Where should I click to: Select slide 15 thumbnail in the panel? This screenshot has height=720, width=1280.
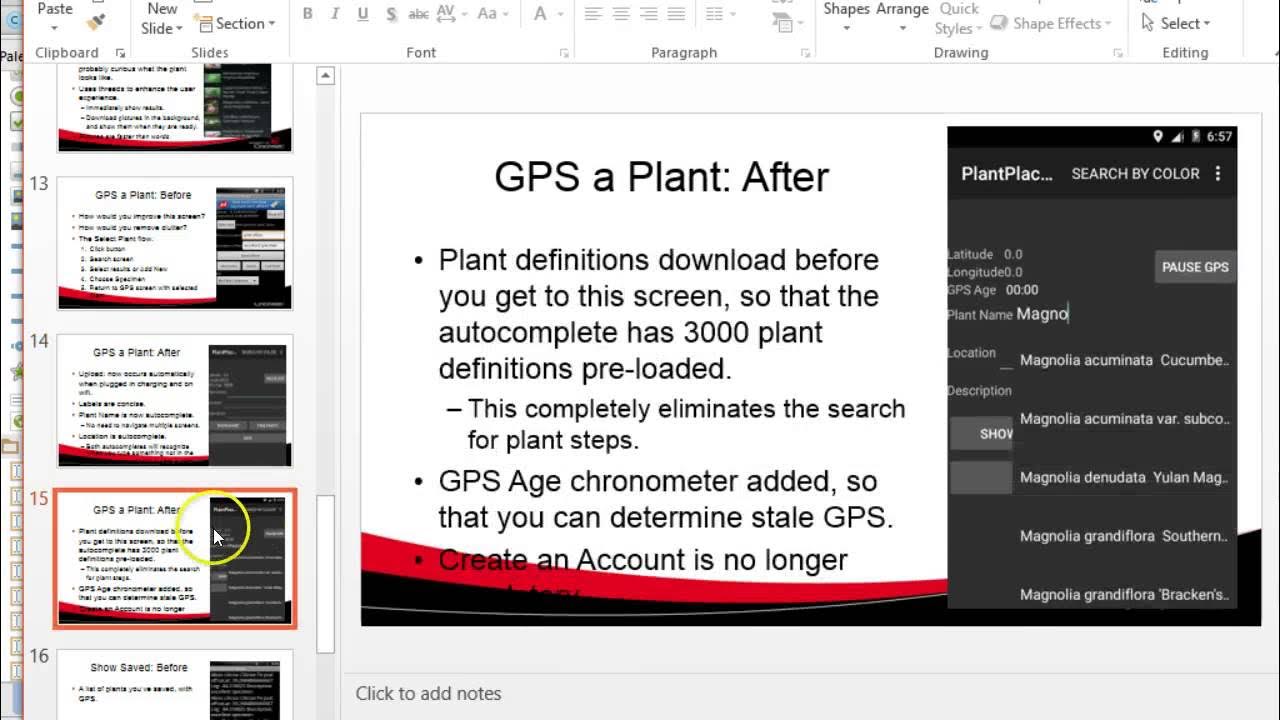tap(175, 558)
